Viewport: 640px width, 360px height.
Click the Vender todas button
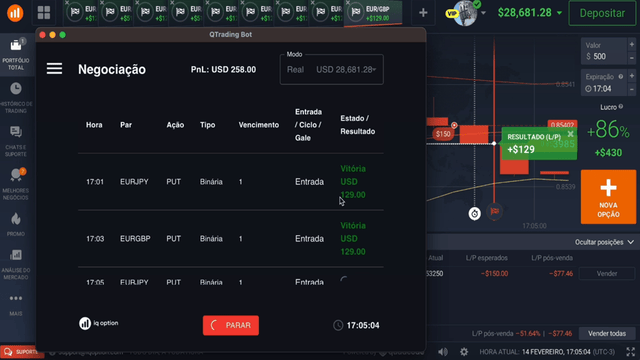pyautogui.click(x=607, y=333)
